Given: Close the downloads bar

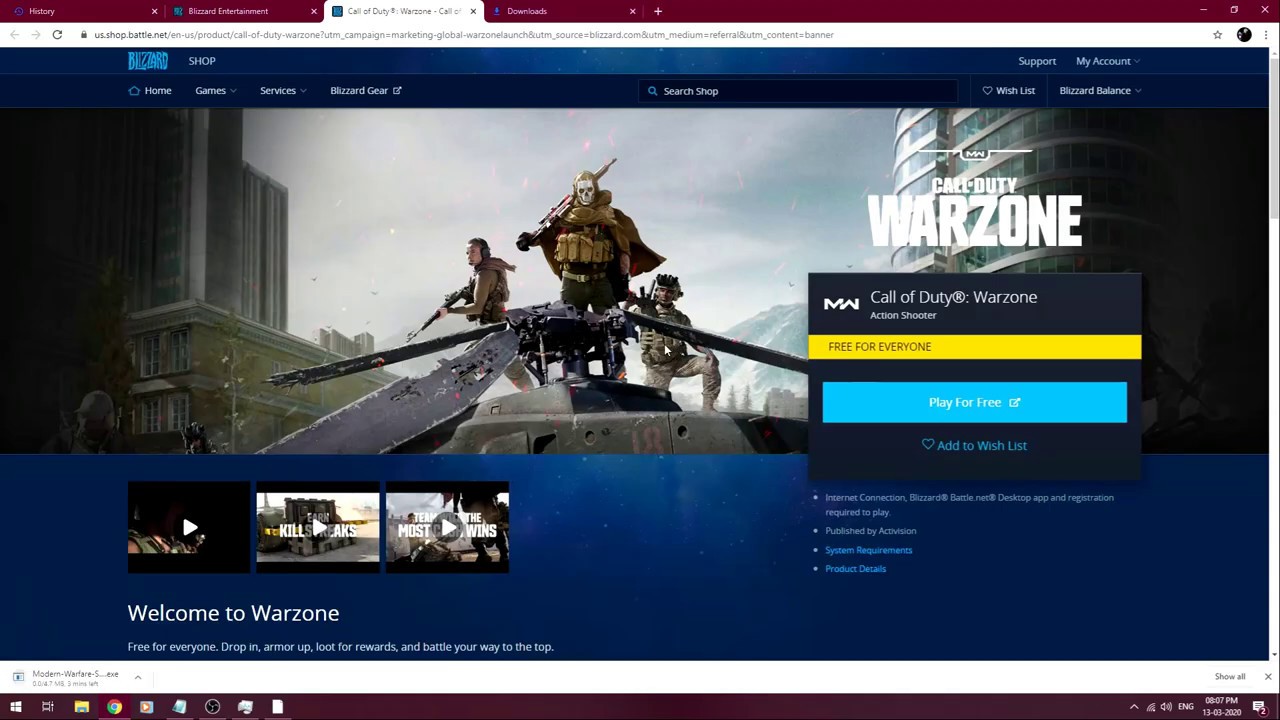Looking at the screenshot, I should [1267, 677].
